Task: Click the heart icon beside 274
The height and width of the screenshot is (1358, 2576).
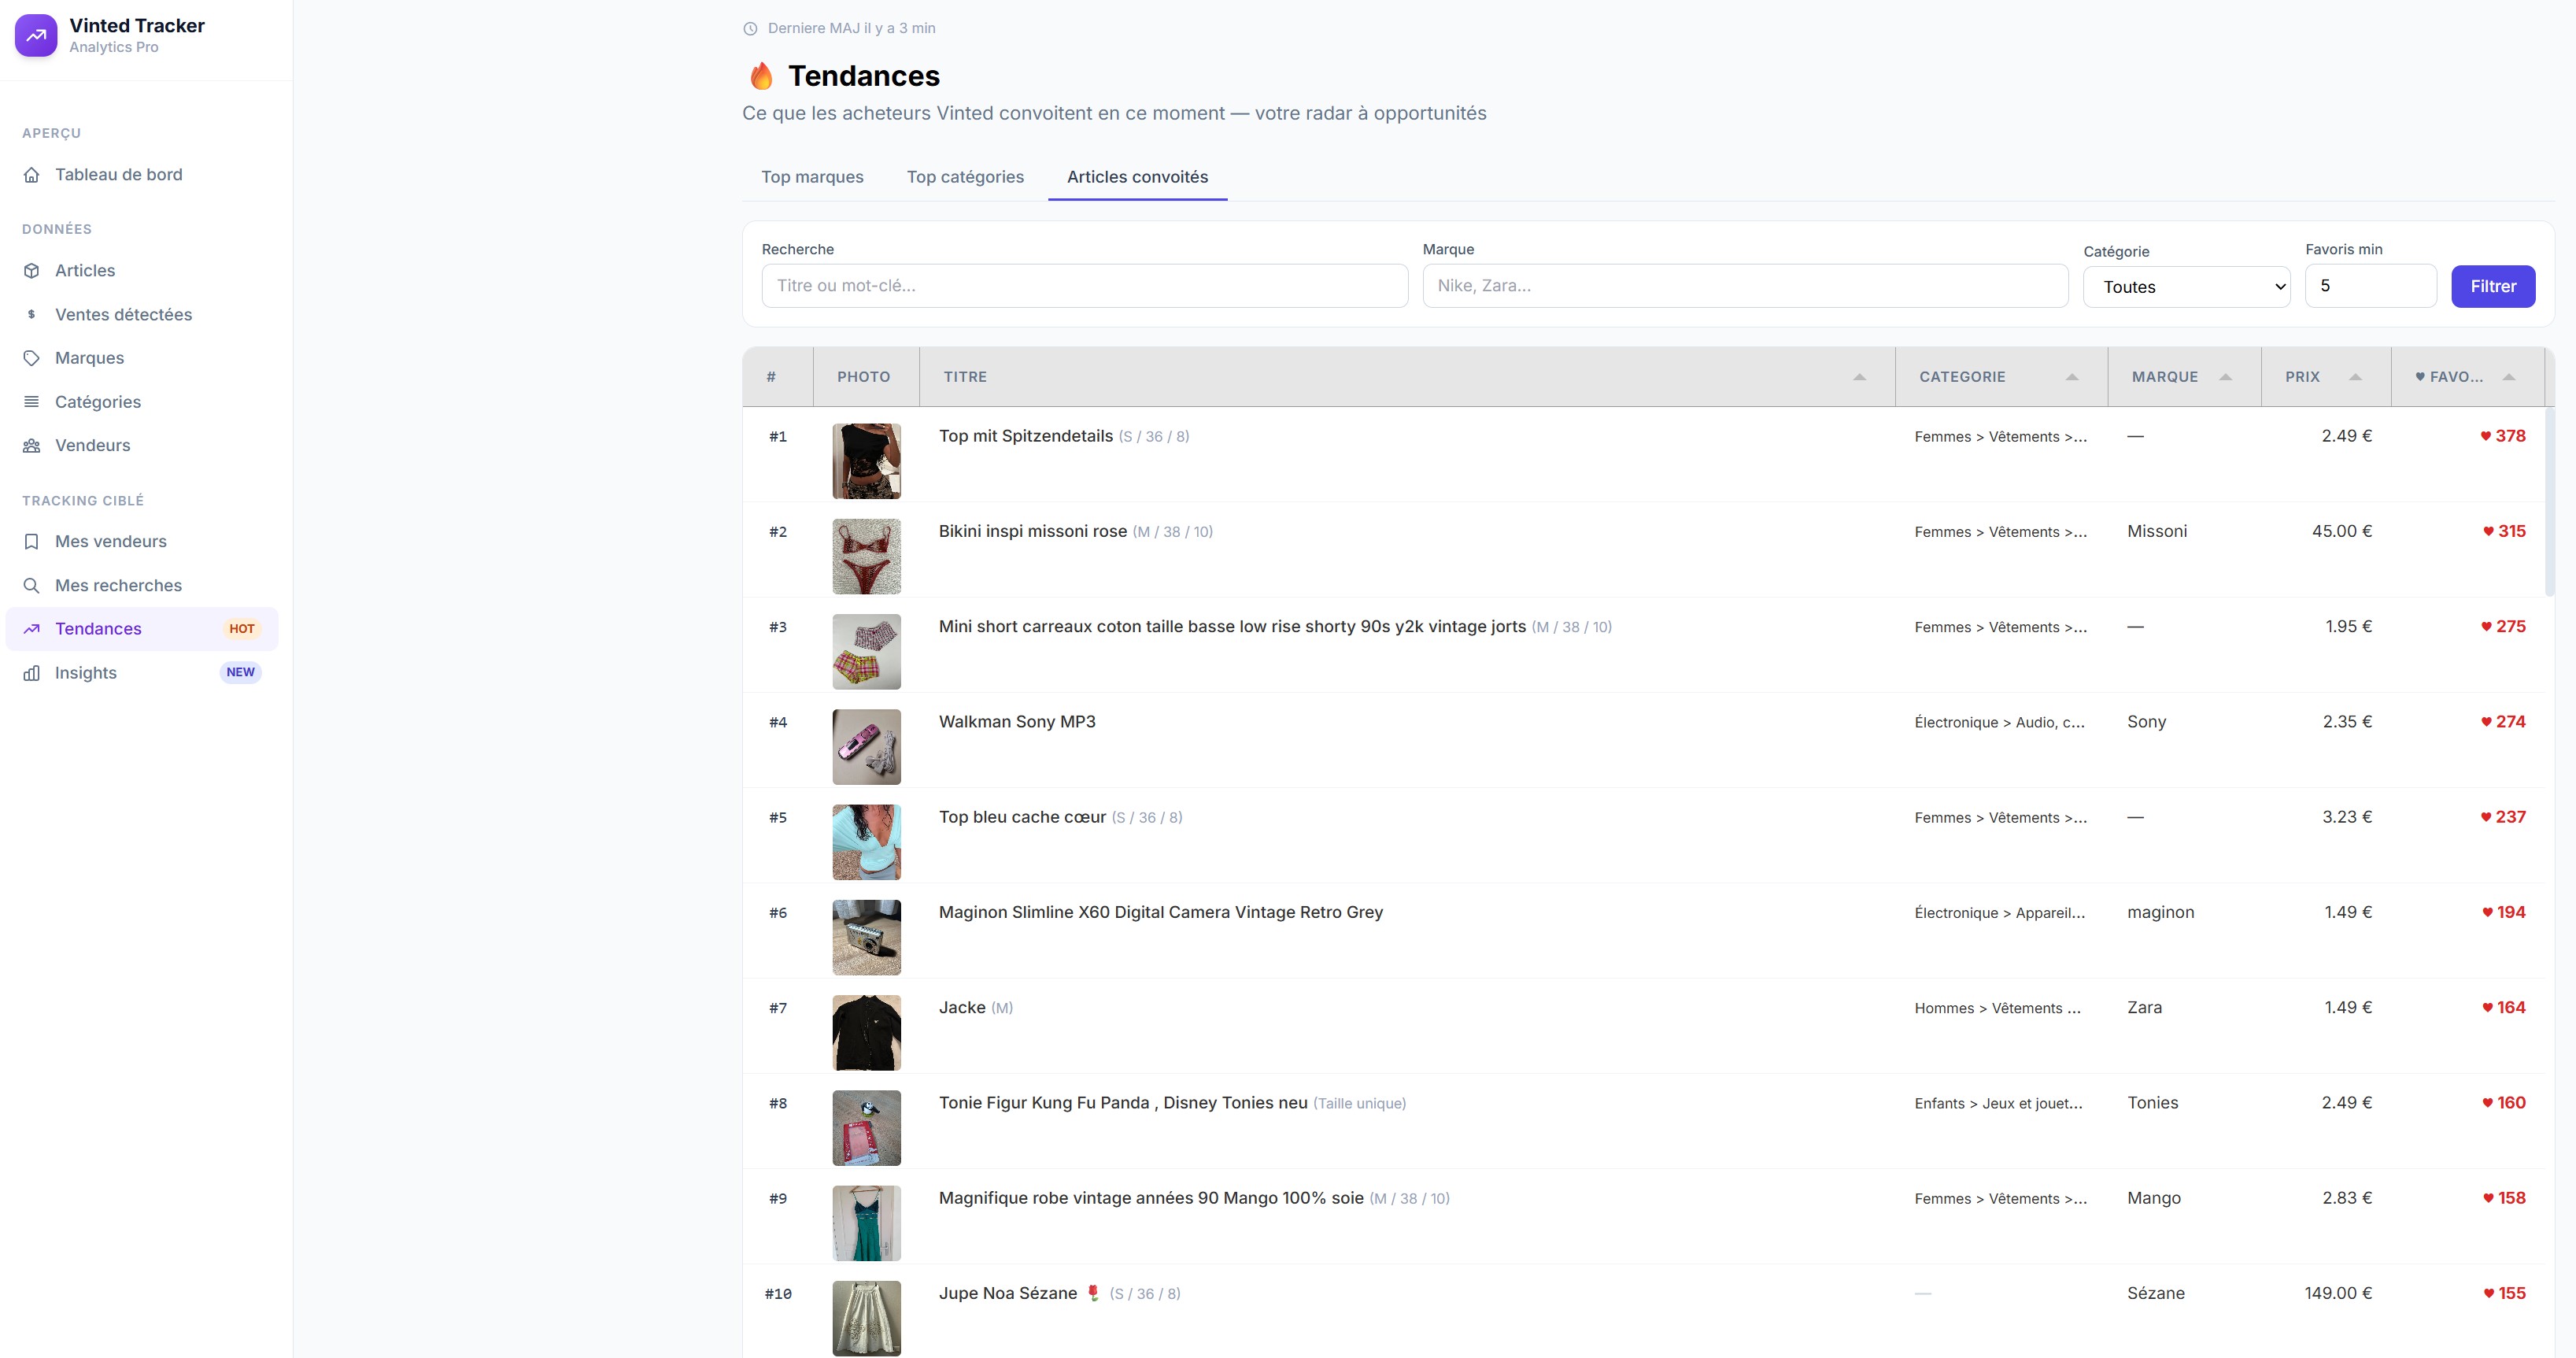Action: pos(2486,722)
